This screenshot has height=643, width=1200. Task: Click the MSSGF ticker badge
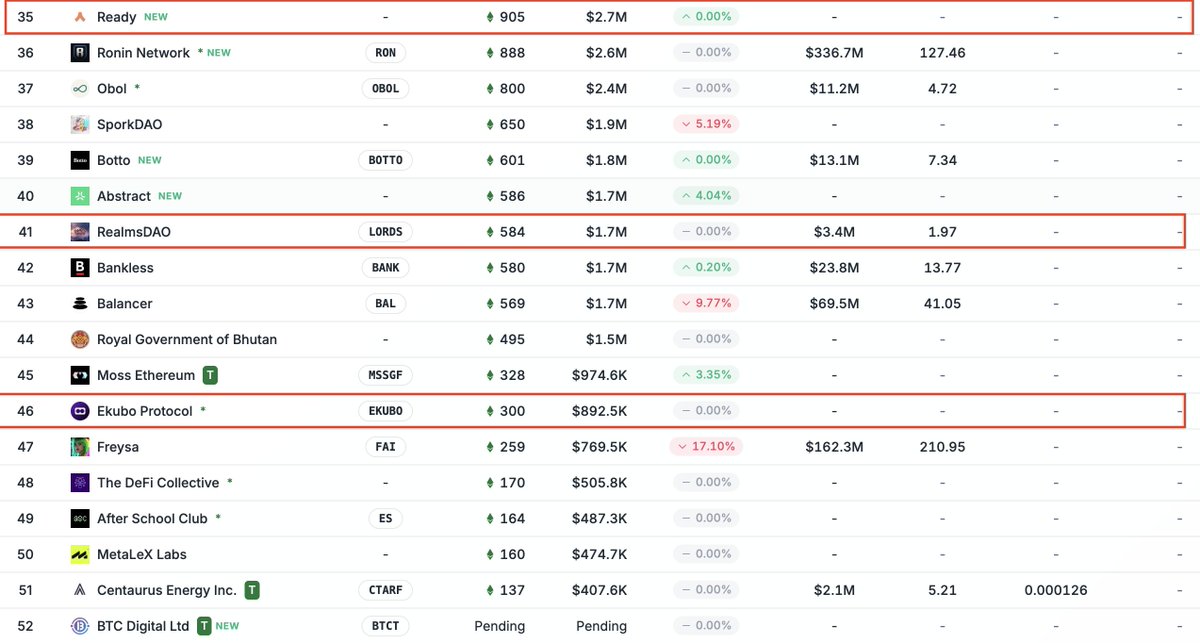(385, 375)
